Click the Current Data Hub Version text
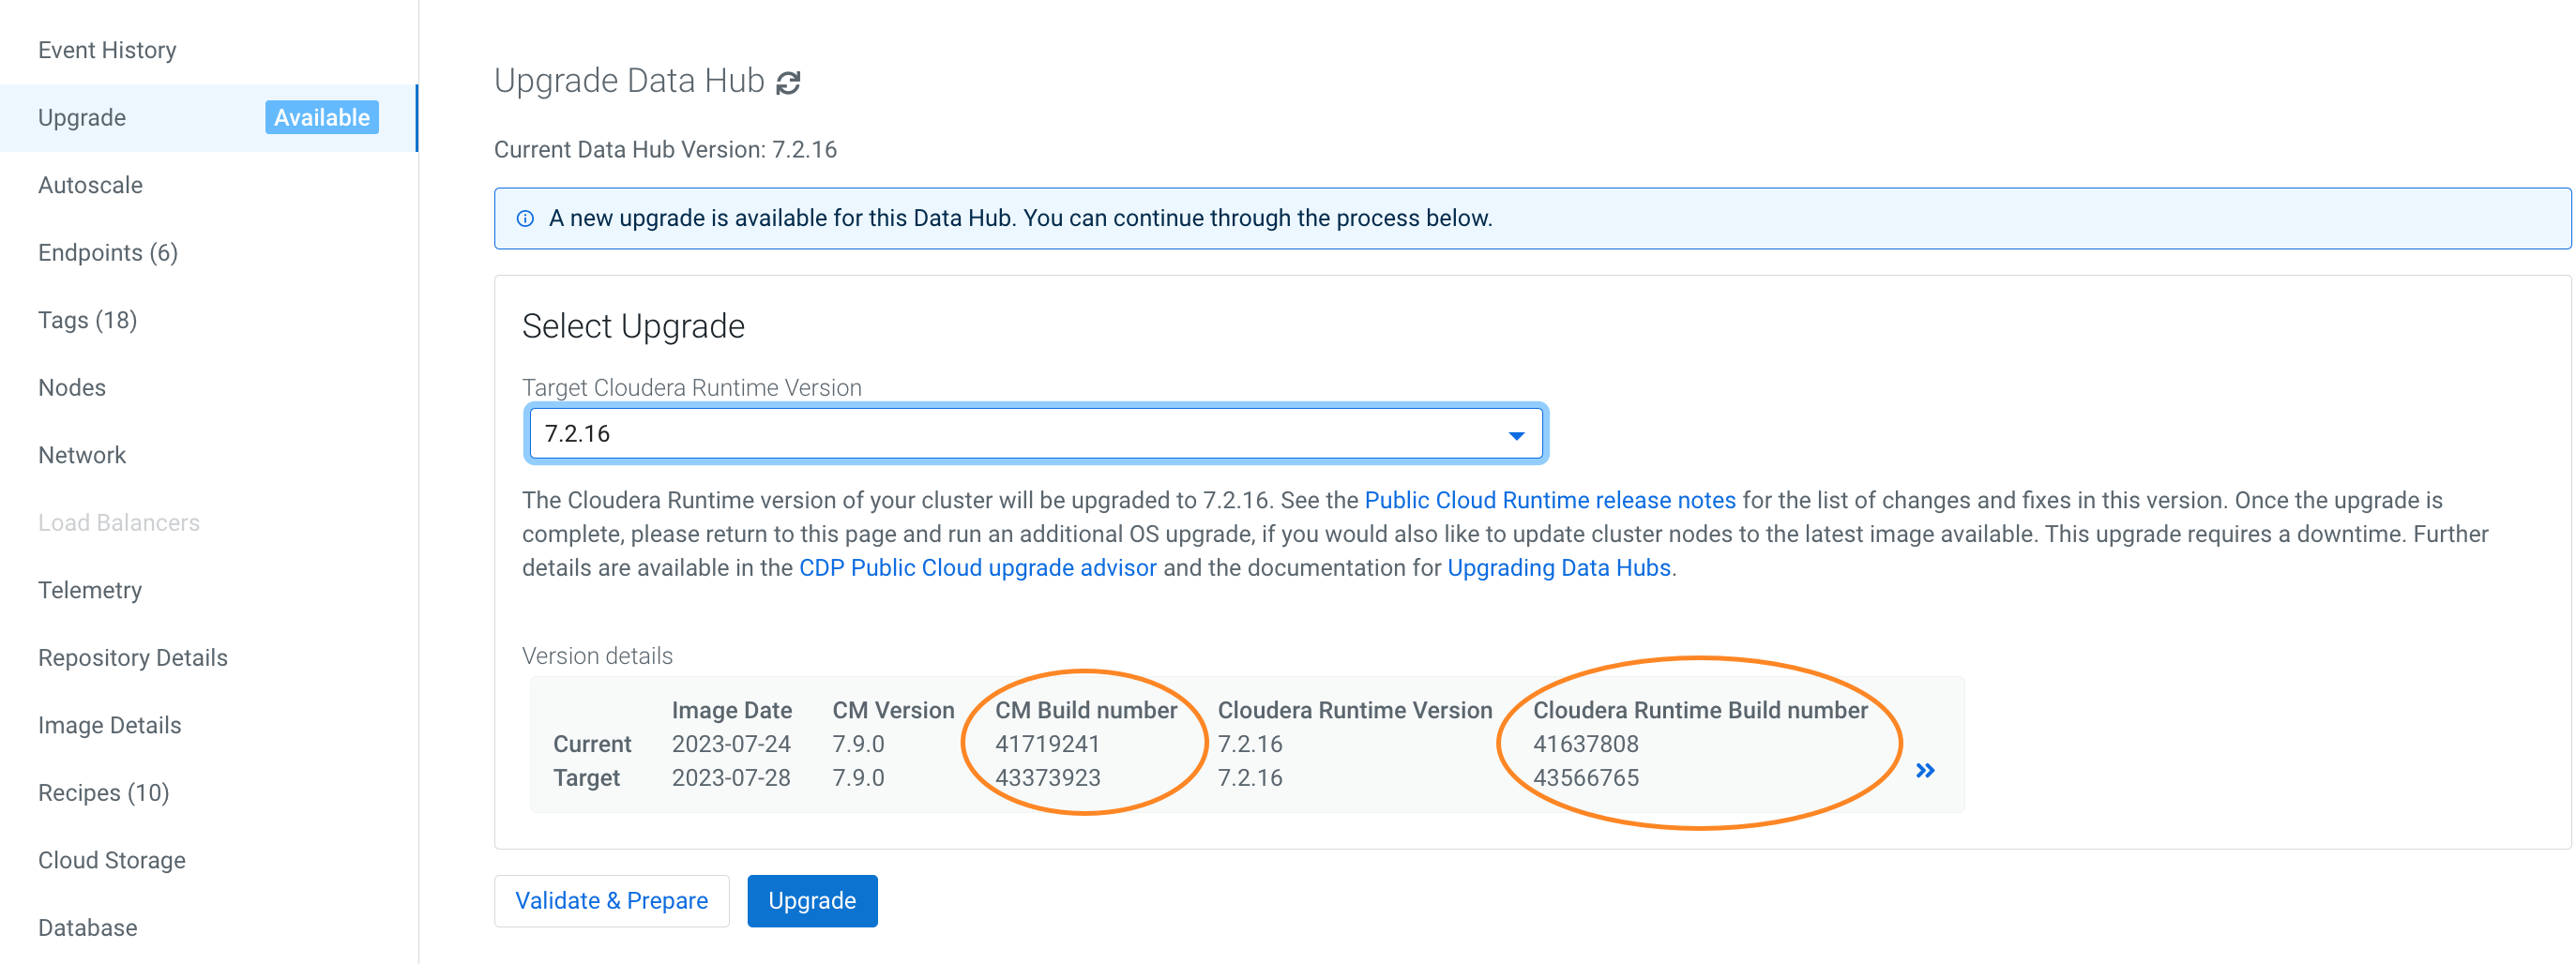This screenshot has height=964, width=2576. pyautogui.click(x=665, y=150)
